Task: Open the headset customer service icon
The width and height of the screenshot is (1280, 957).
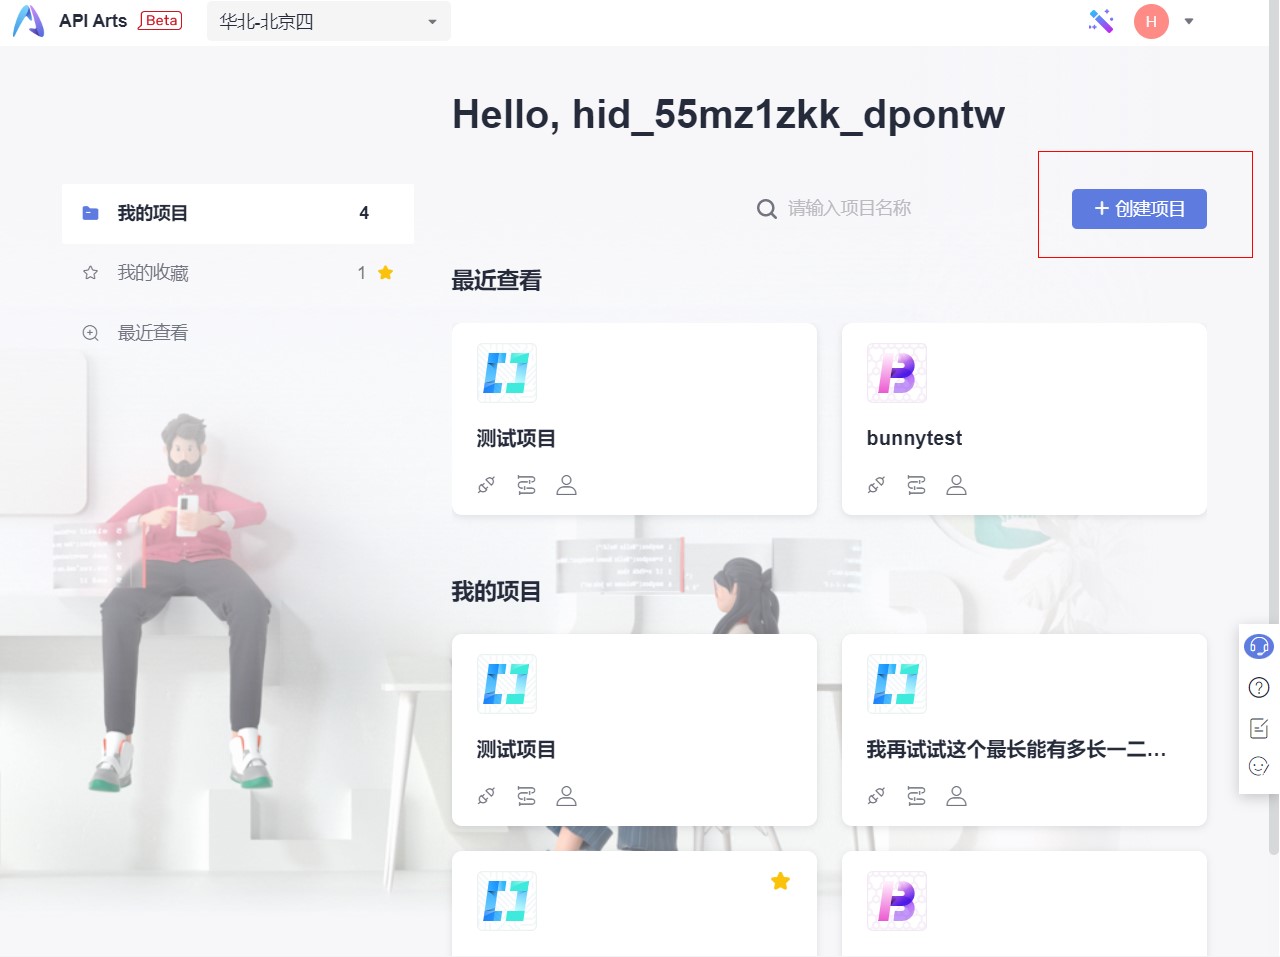Action: 1259,646
